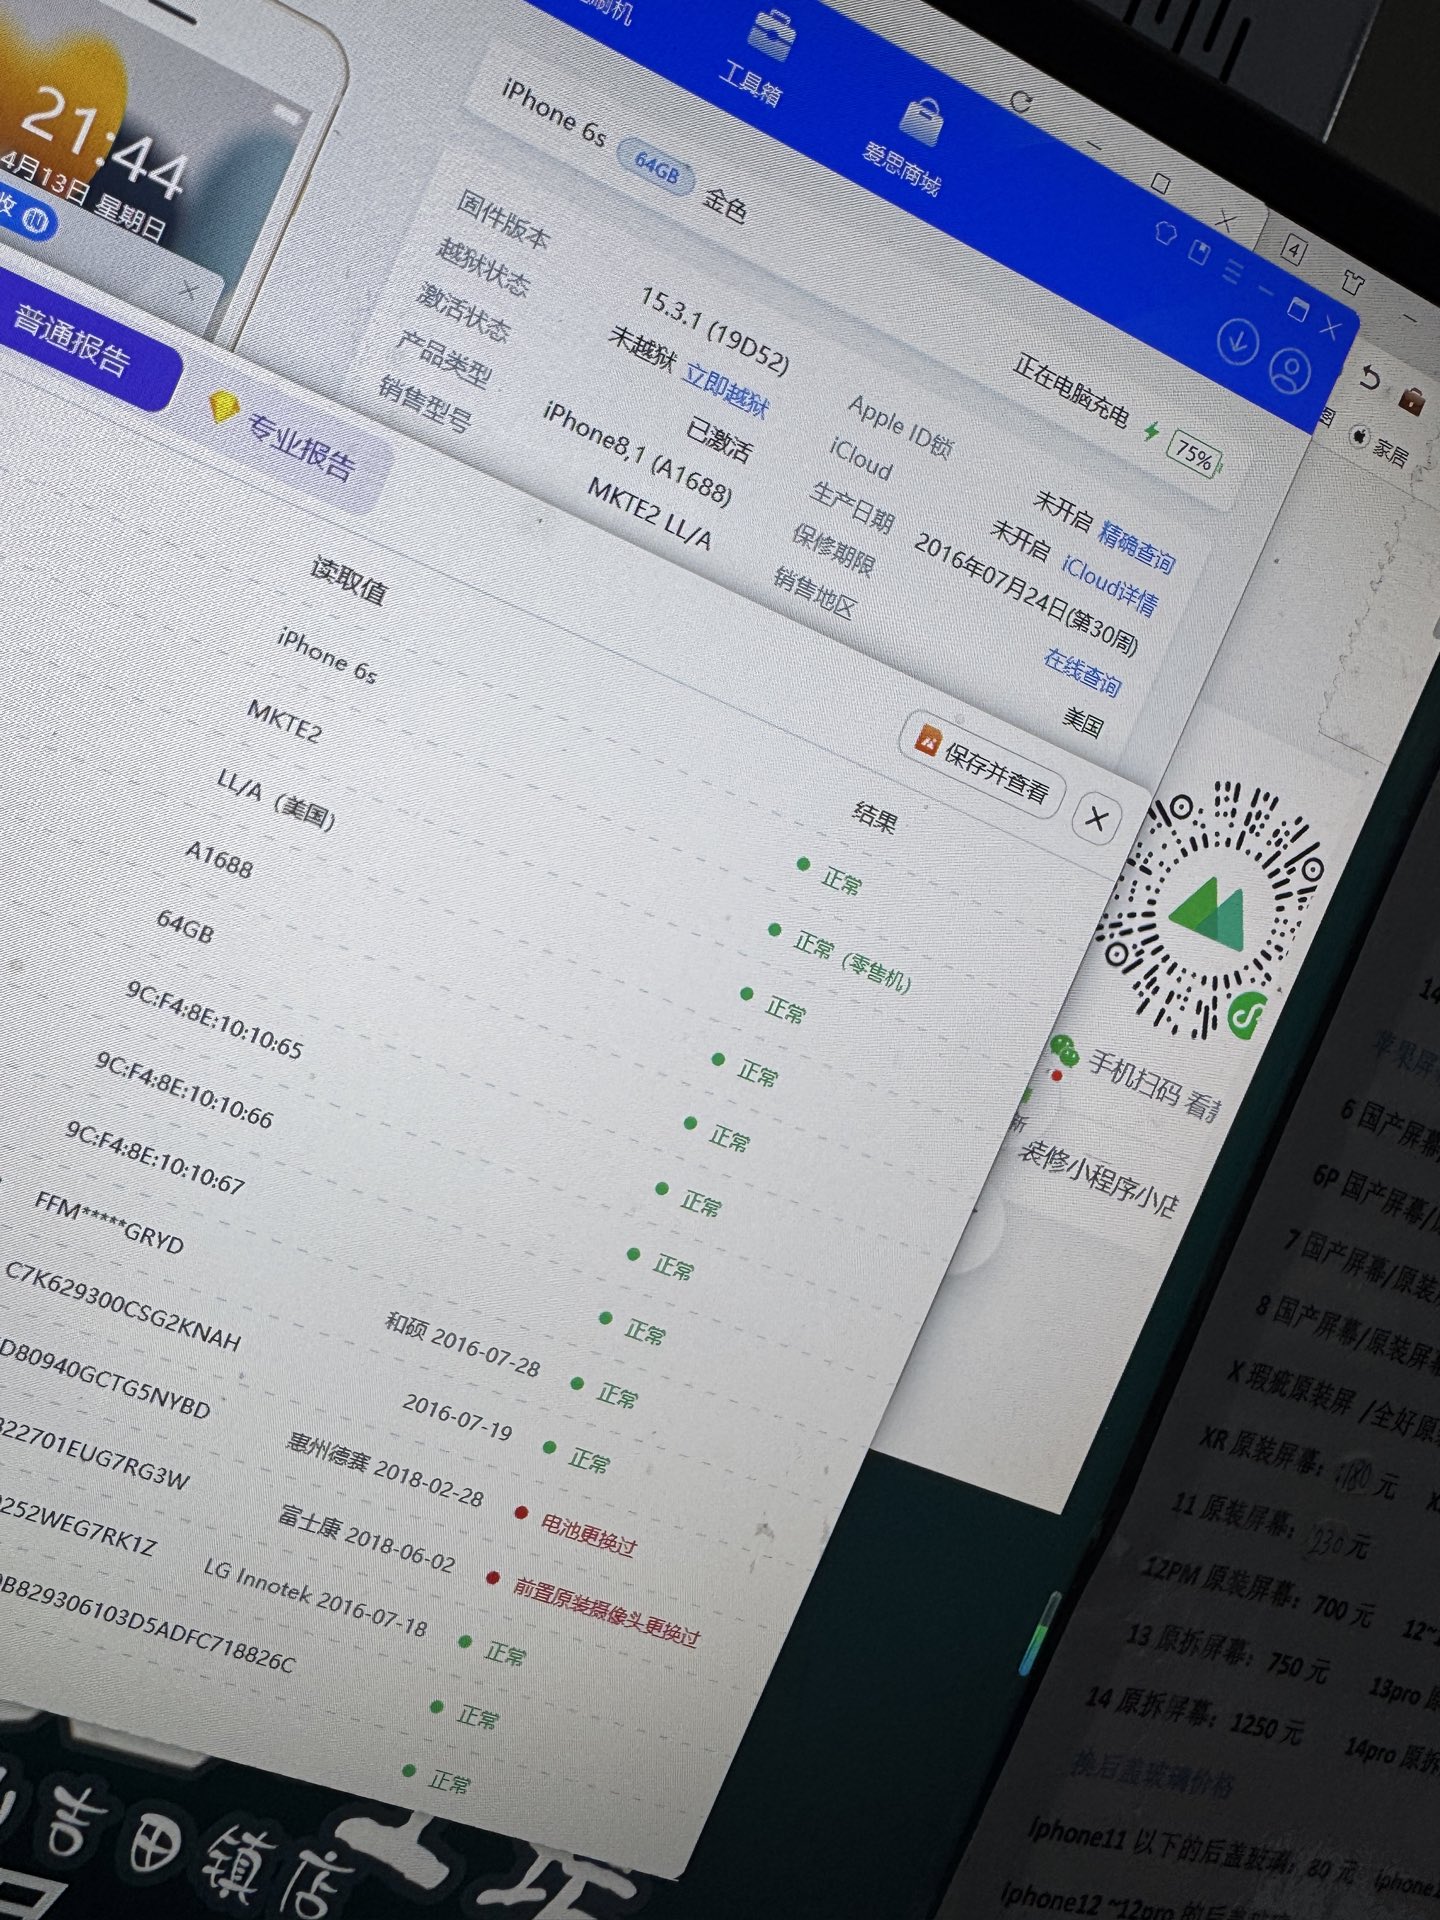1440x1920 pixels.
Task: Click the 64GB storage badge
Action: point(656,168)
